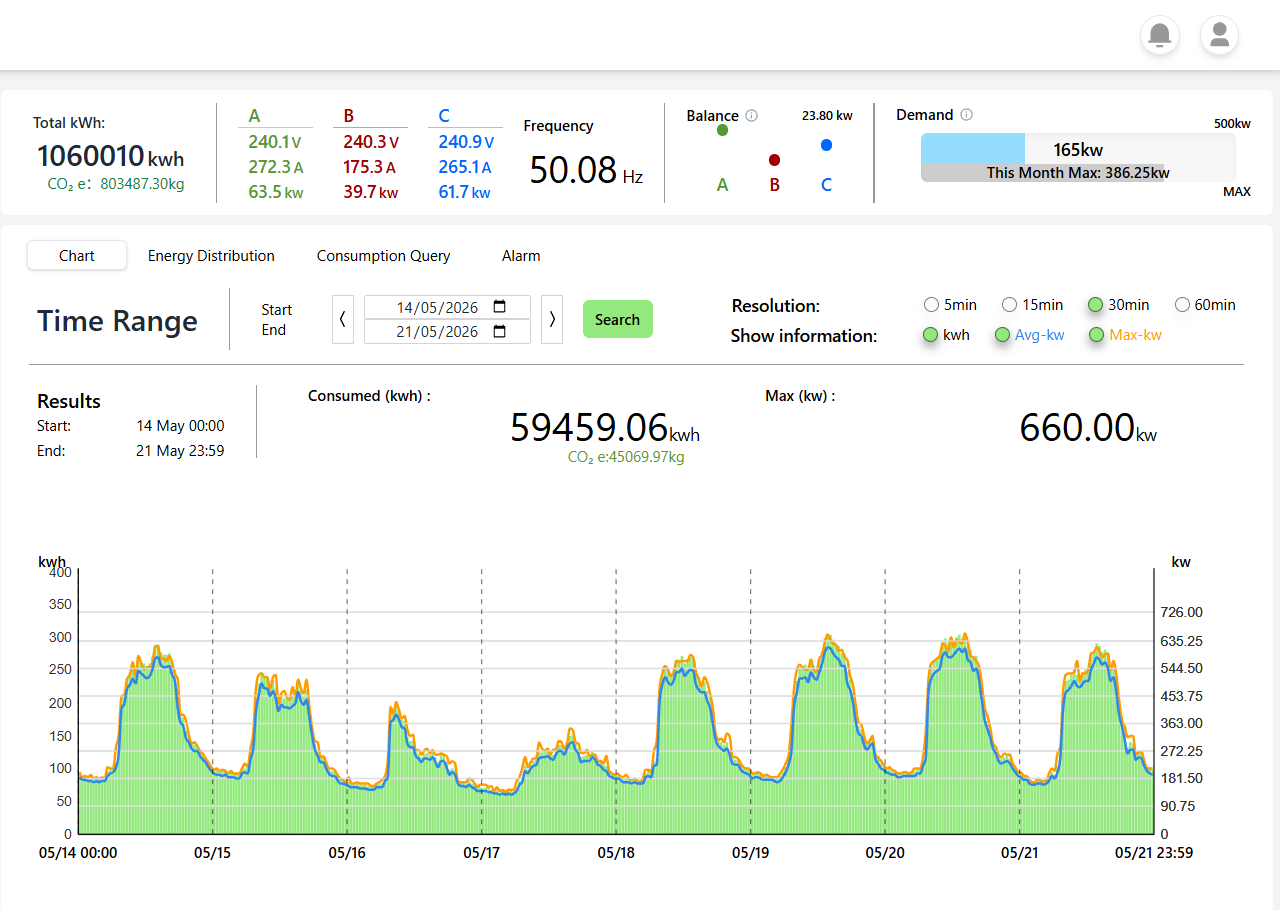The image size is (1280, 910).
Task: Go to previous date range arrow
Action: [343, 319]
